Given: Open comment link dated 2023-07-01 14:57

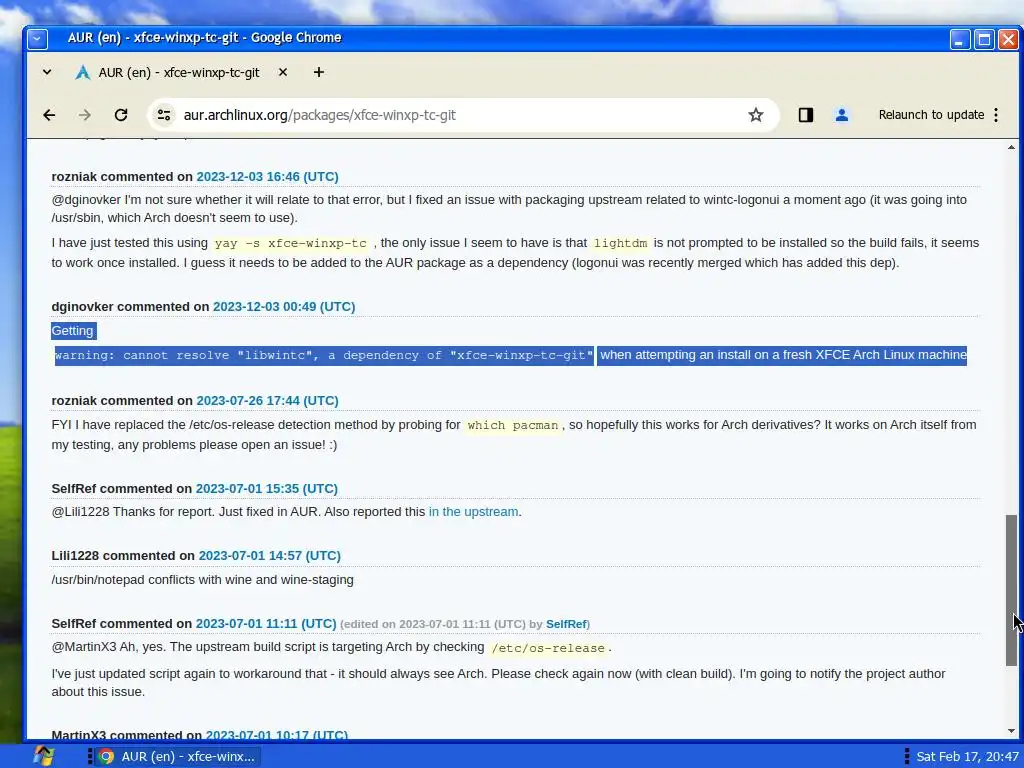Looking at the screenshot, I should [270, 556].
